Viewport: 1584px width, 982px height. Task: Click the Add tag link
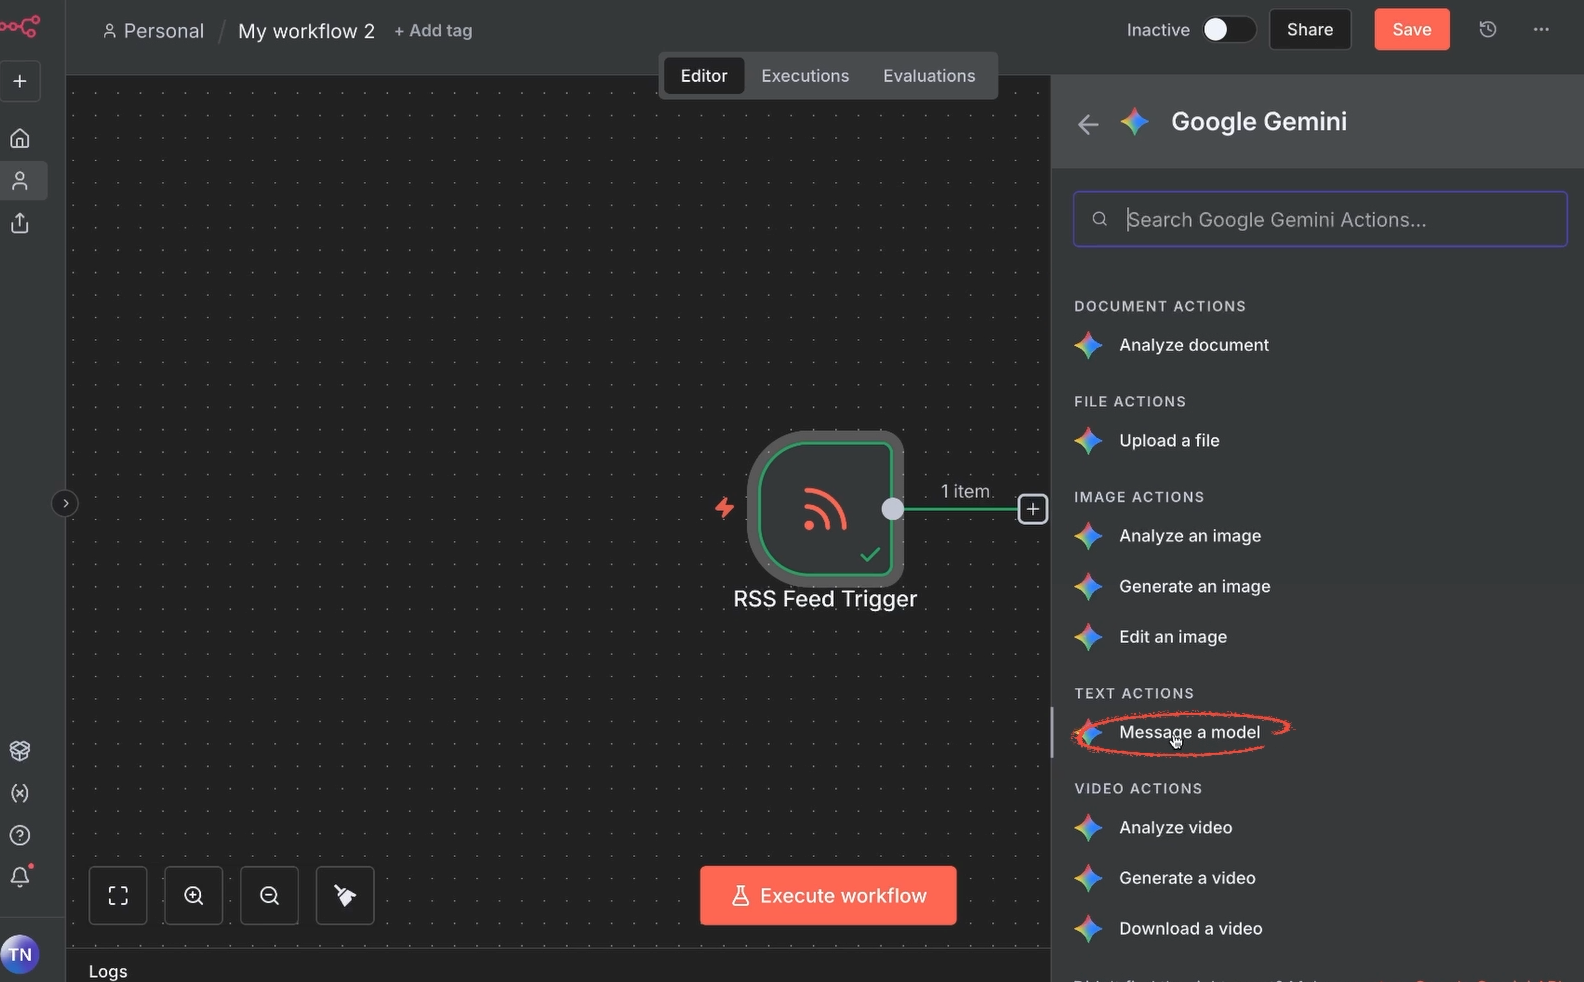pyautogui.click(x=433, y=31)
